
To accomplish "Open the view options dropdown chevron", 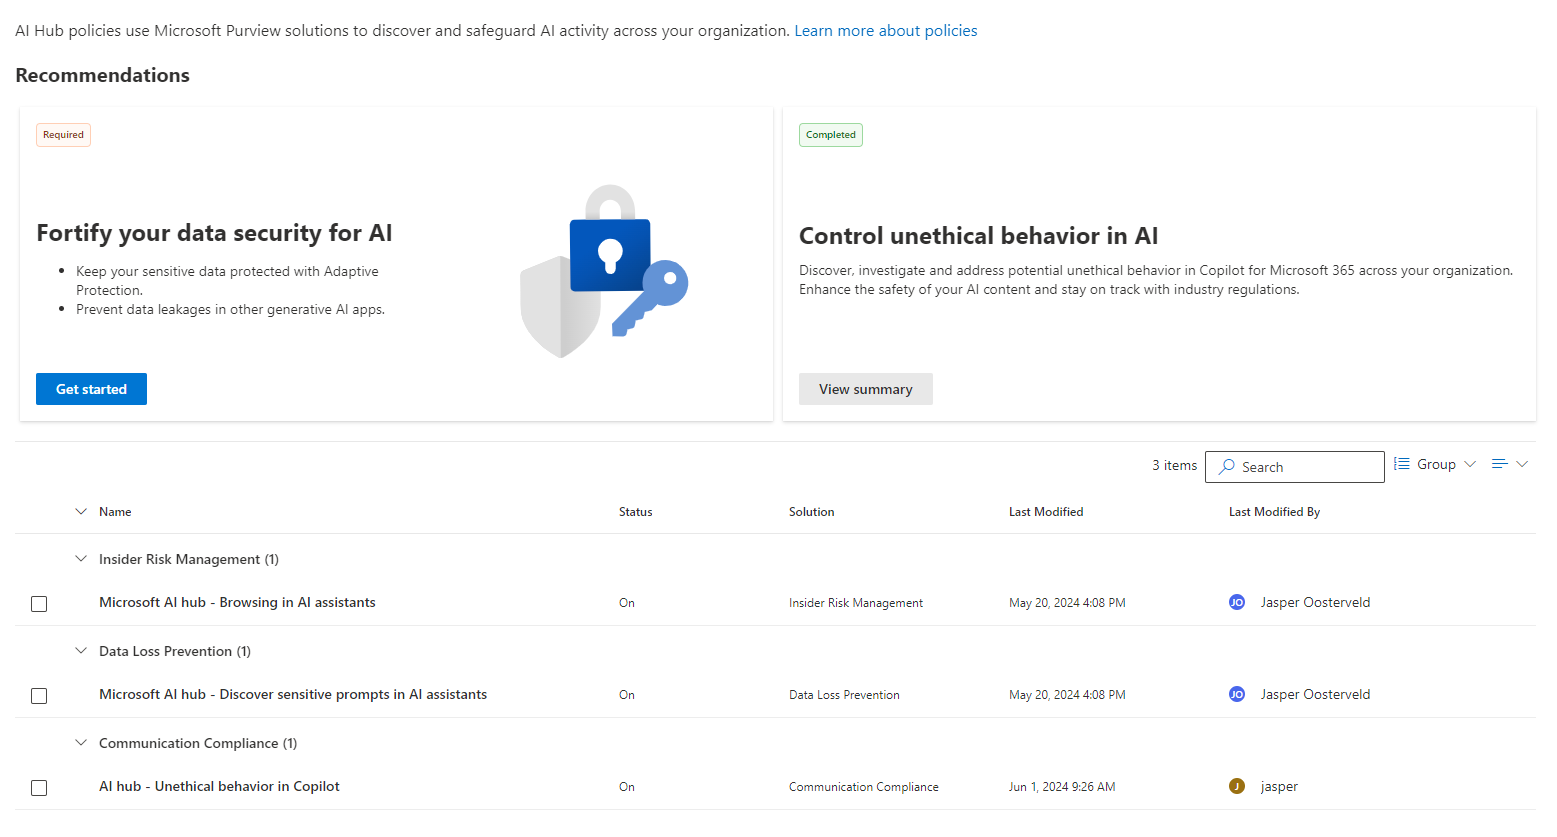I will 1522,464.
